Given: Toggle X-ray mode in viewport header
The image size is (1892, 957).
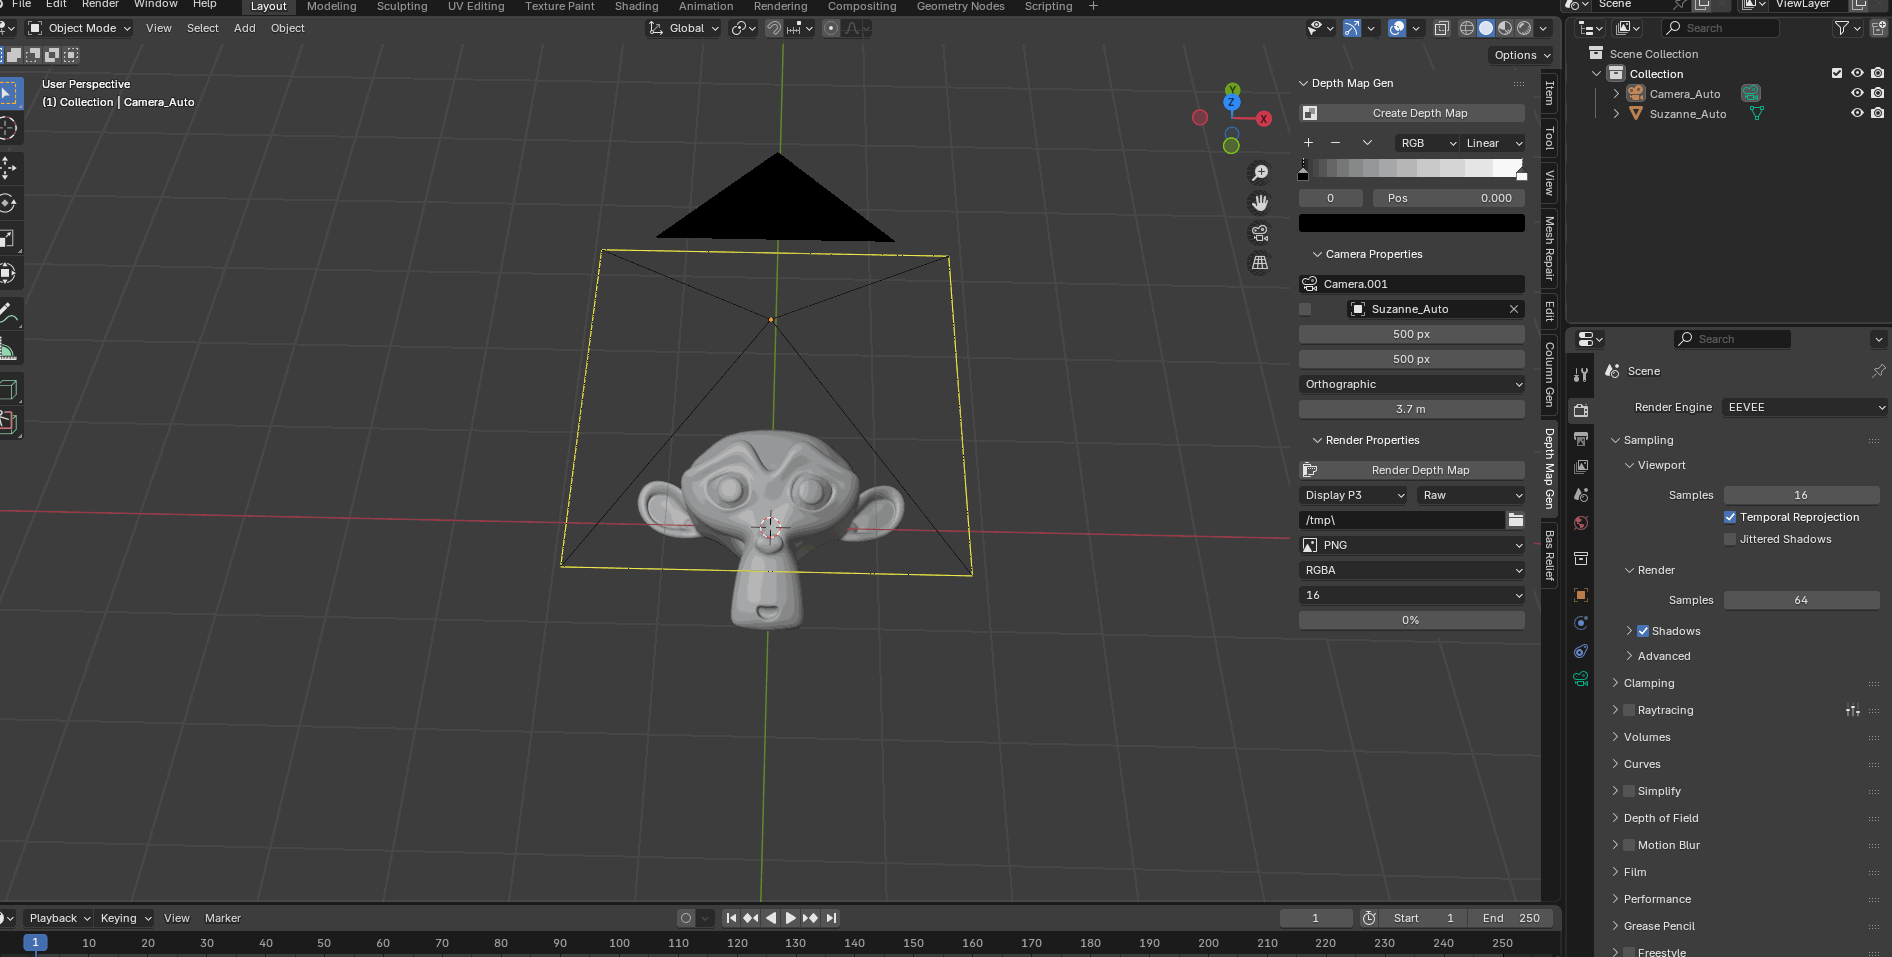Looking at the screenshot, I should click(1442, 28).
